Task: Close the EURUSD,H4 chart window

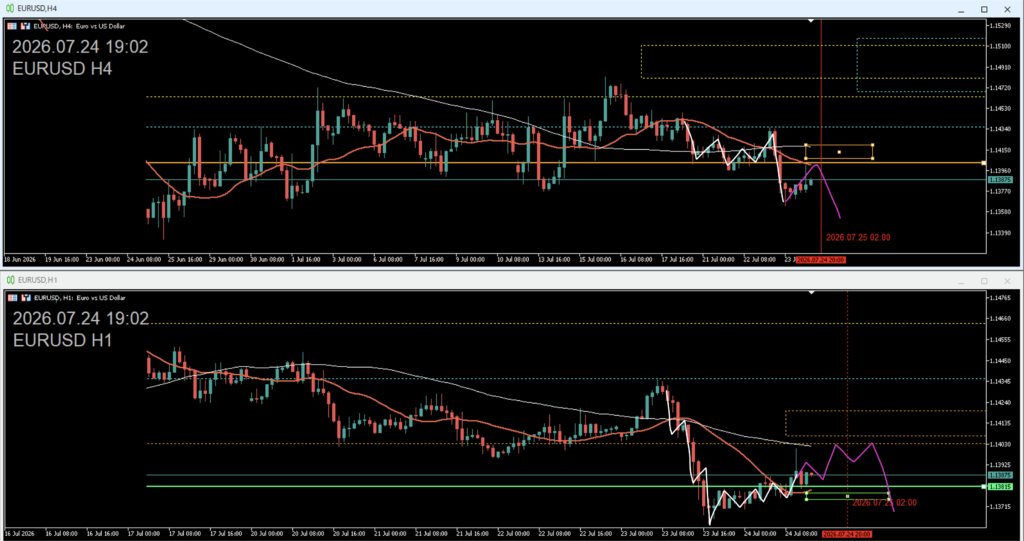Action: (1008, 9)
